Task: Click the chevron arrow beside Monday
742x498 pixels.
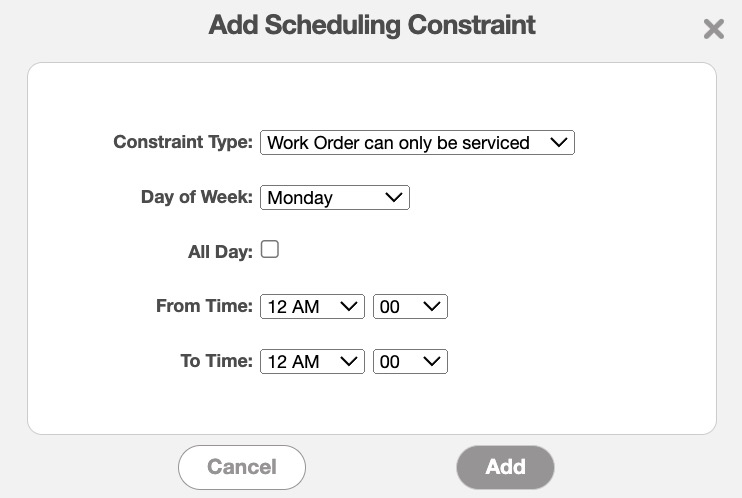Action: click(x=393, y=198)
